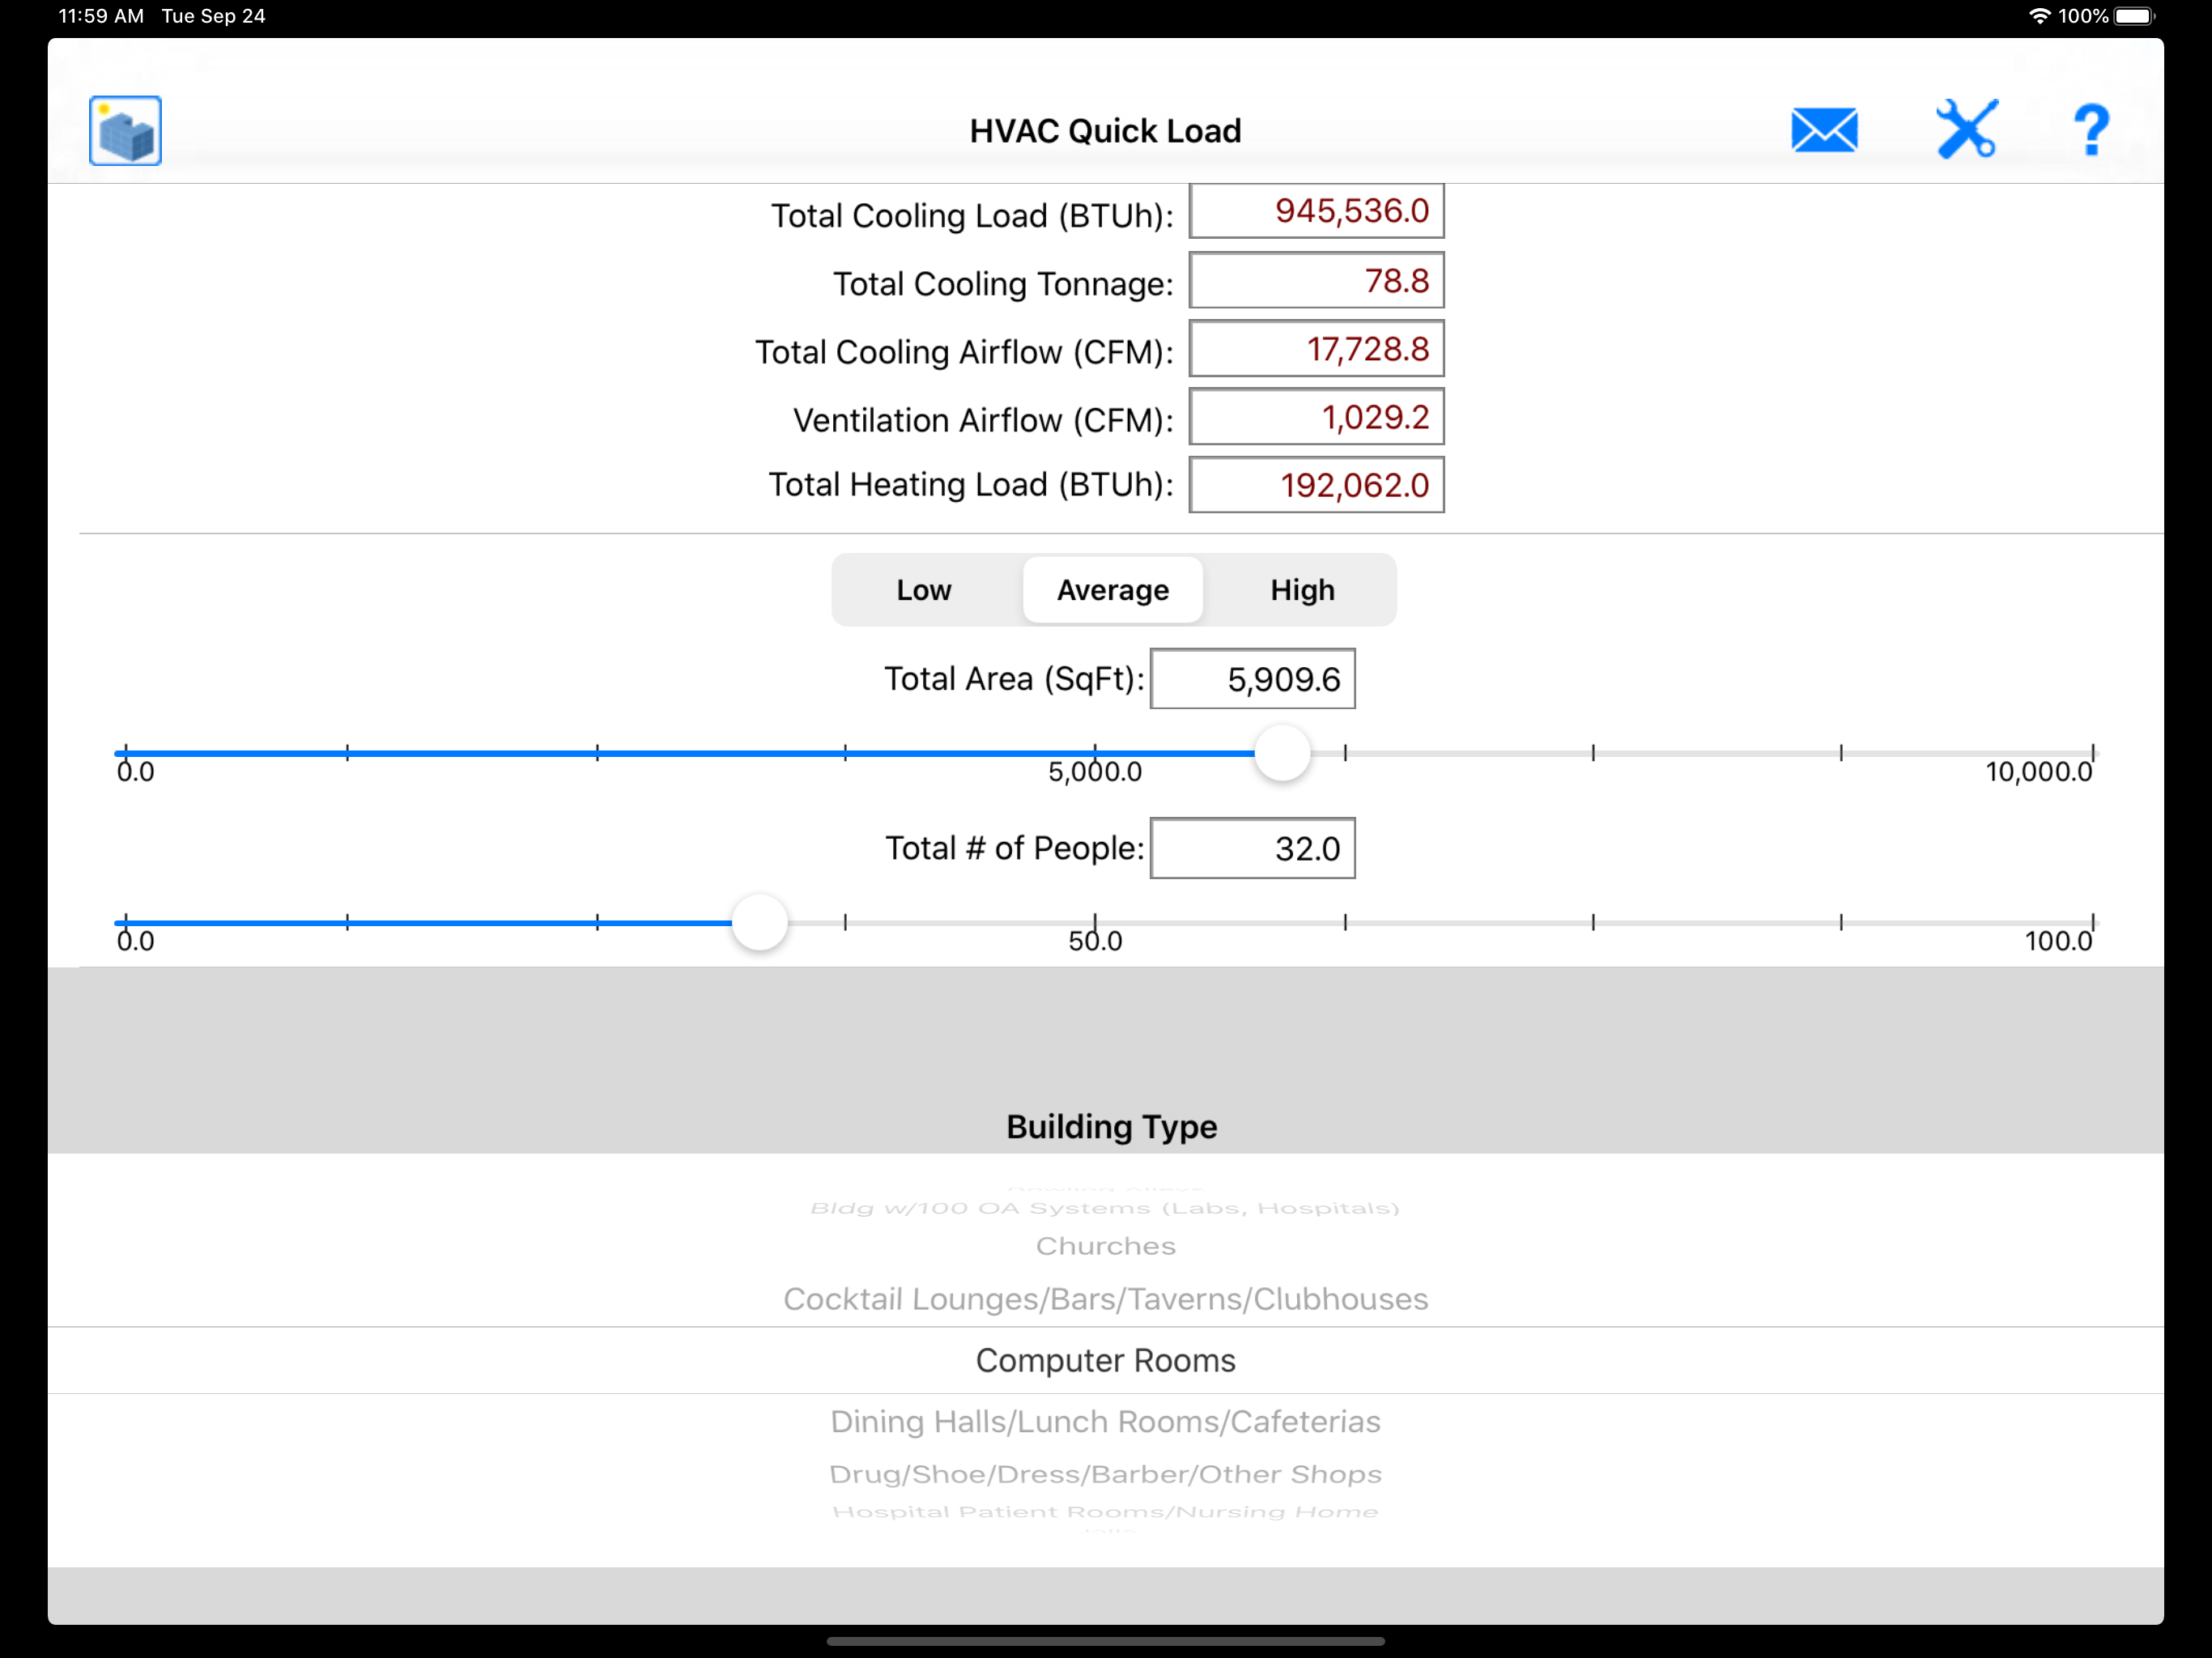This screenshot has width=2212, height=1658.
Task: Switch to High load estimate
Action: tap(1301, 590)
